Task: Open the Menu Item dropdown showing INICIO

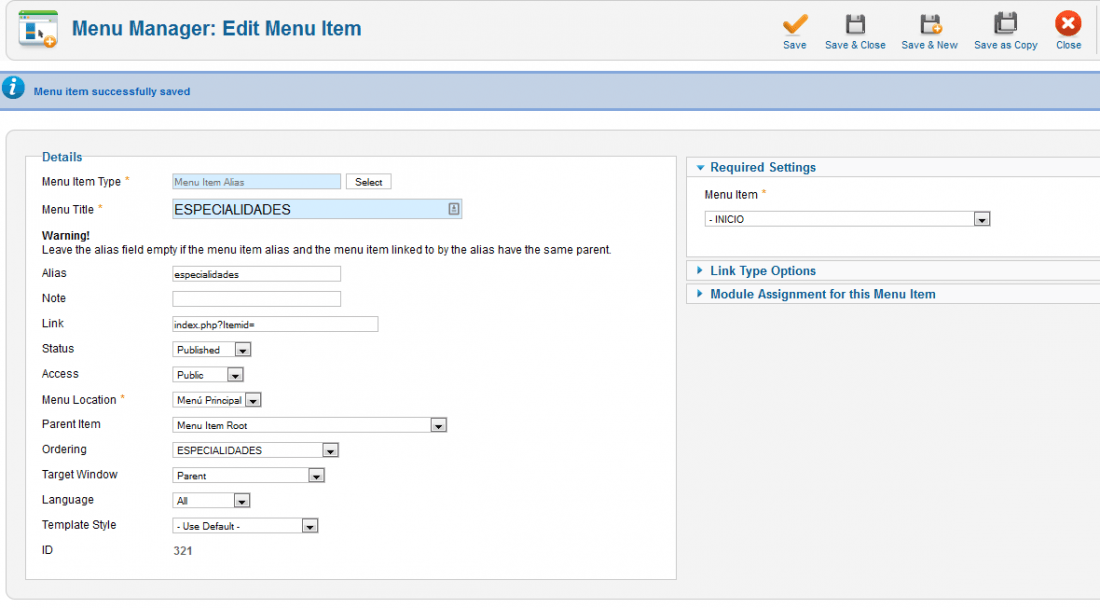Action: pos(847,219)
